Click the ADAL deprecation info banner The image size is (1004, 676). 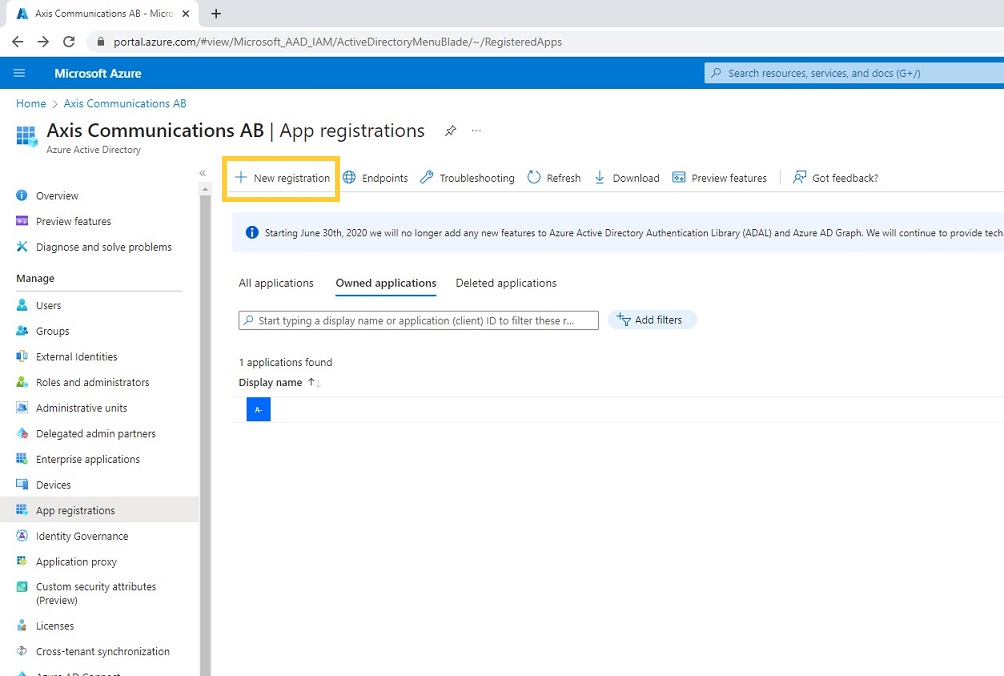click(618, 232)
